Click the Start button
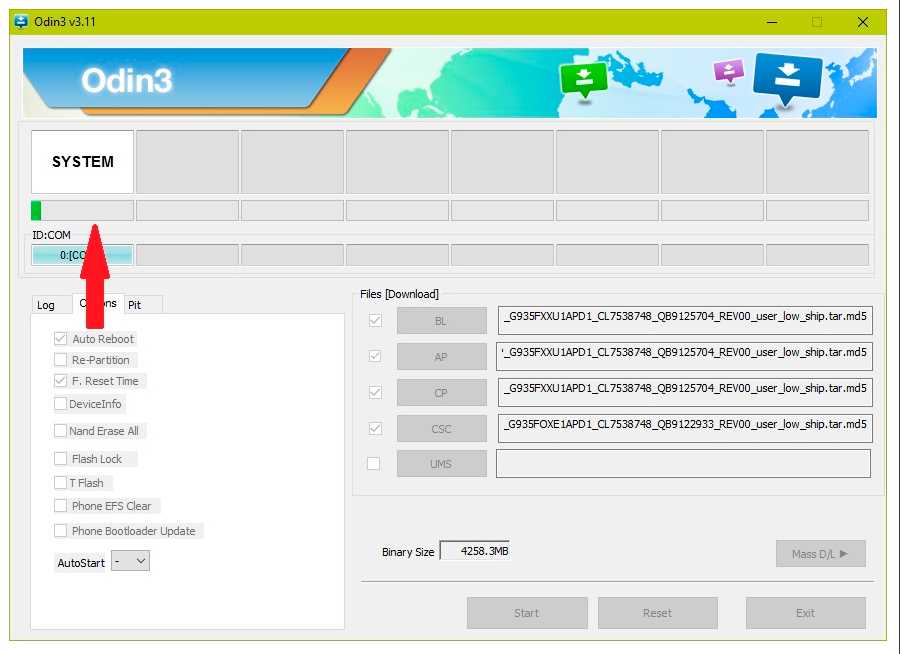Image resolution: width=900 pixels, height=654 pixels. coord(527,613)
